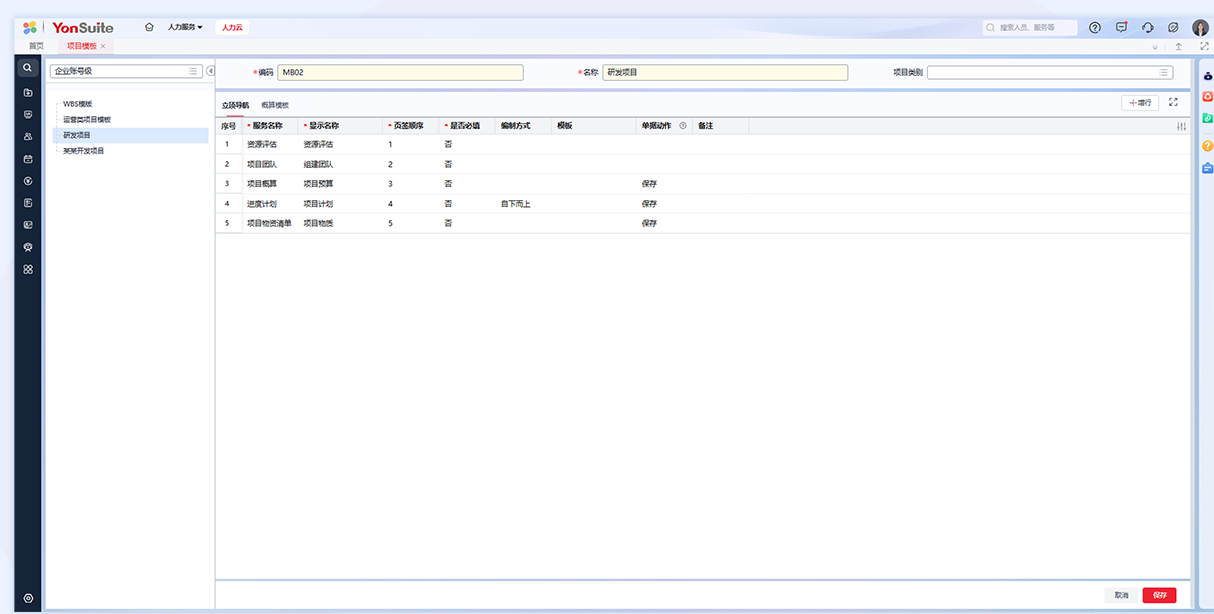Viewport: 1214px width, 614px height.
Task: Expand the table to fullscreen beside 增行
Action: tap(1173, 102)
